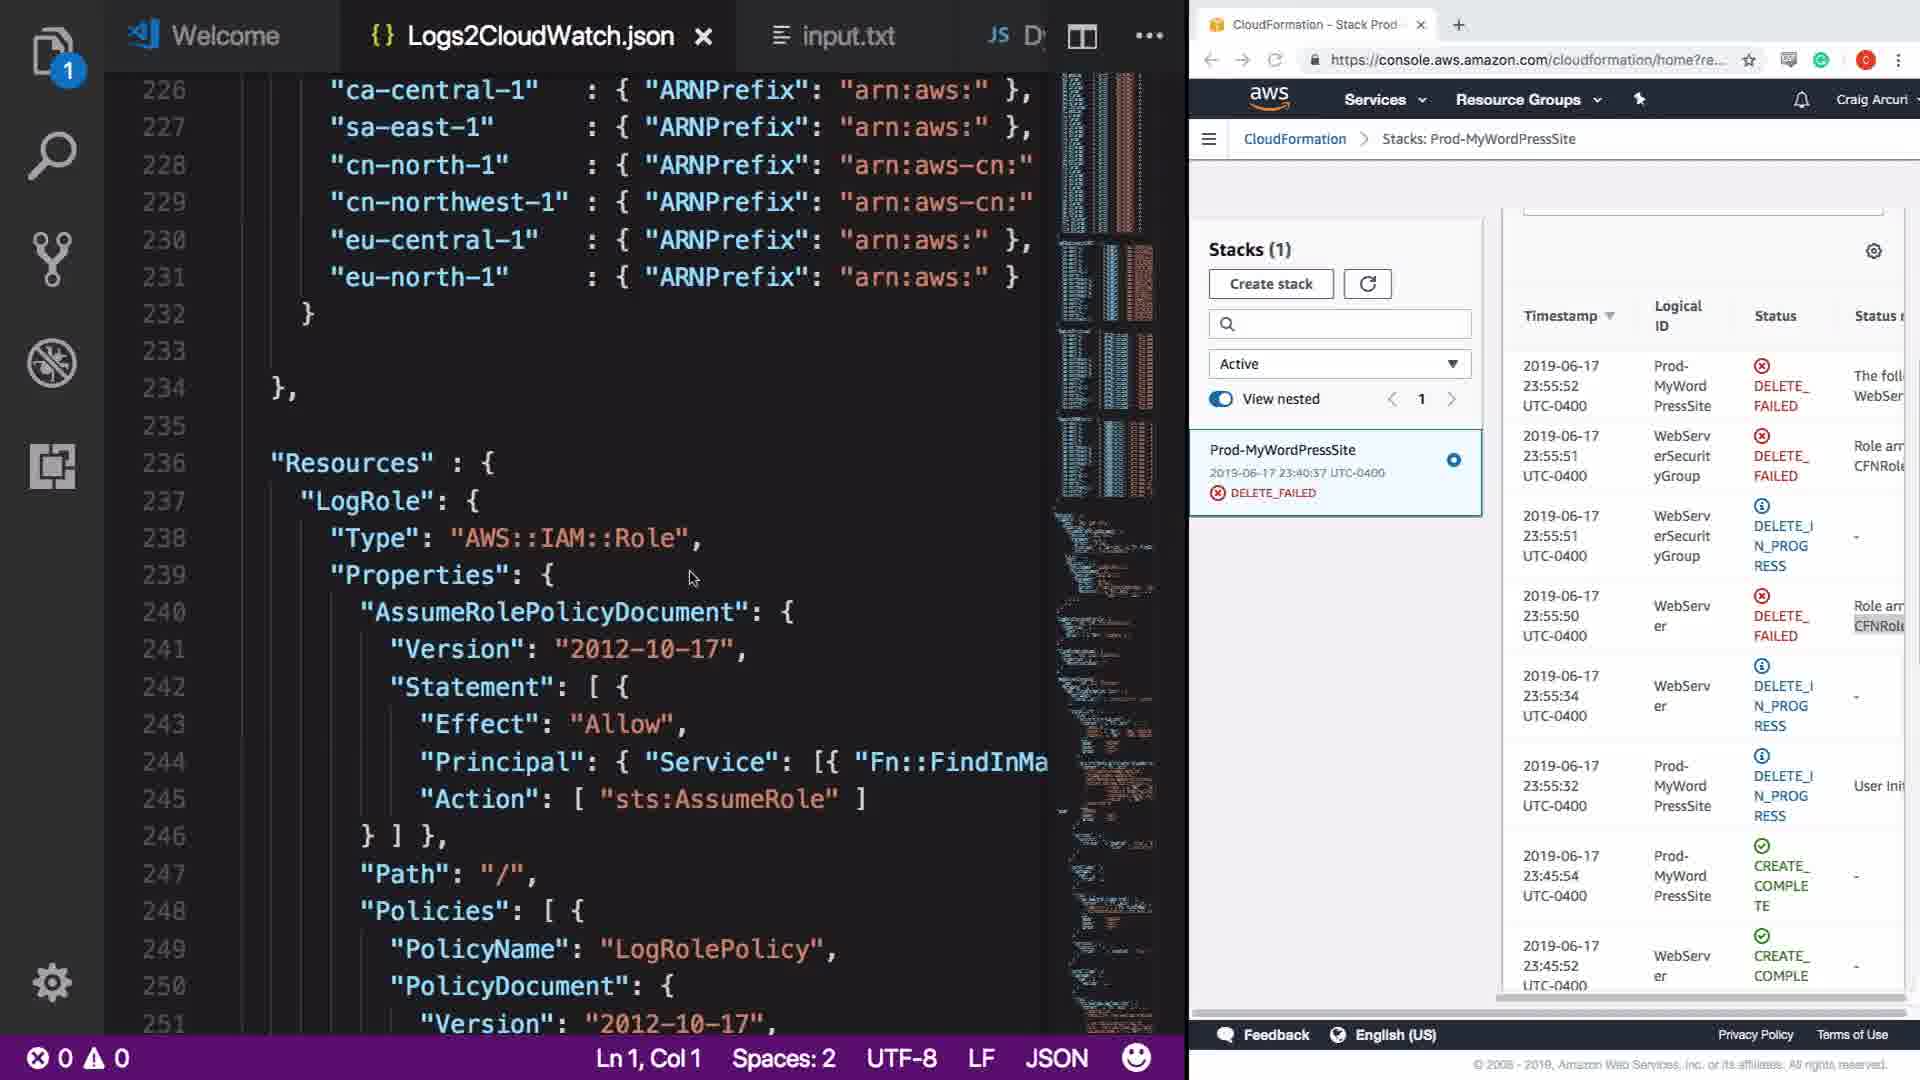The image size is (1920, 1080).
Task: Open the Debug view in activity bar
Action: click(52, 363)
